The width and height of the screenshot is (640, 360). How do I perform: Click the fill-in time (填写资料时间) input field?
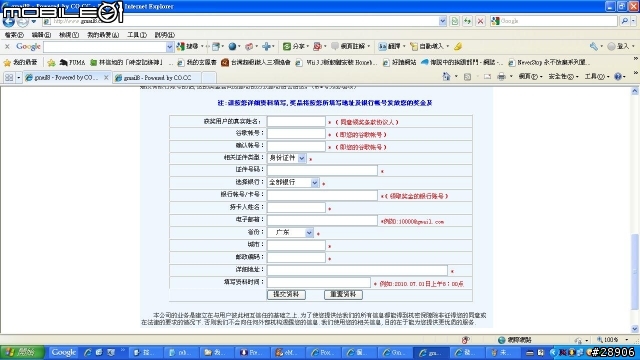(319, 282)
